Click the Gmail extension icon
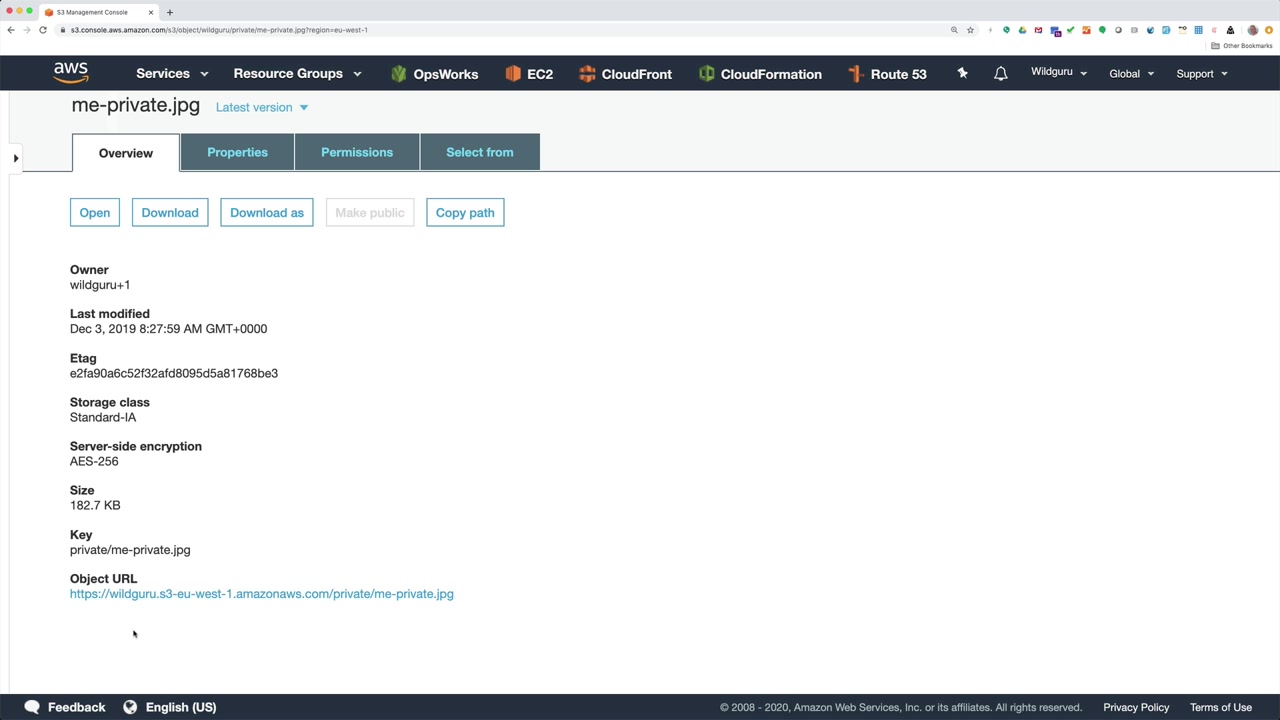 [x=1038, y=30]
